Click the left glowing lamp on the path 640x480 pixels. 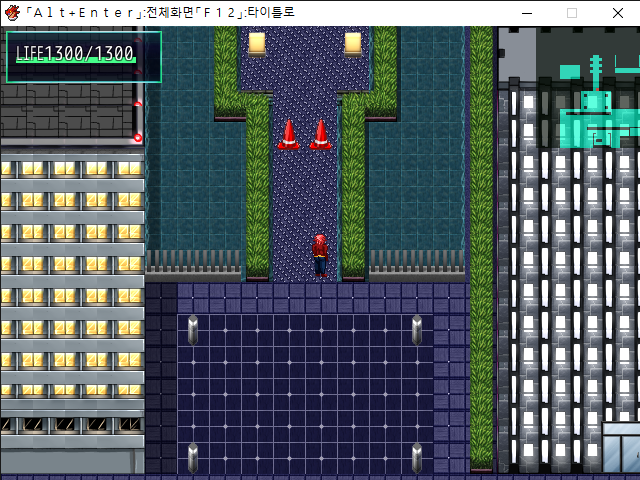257,44
